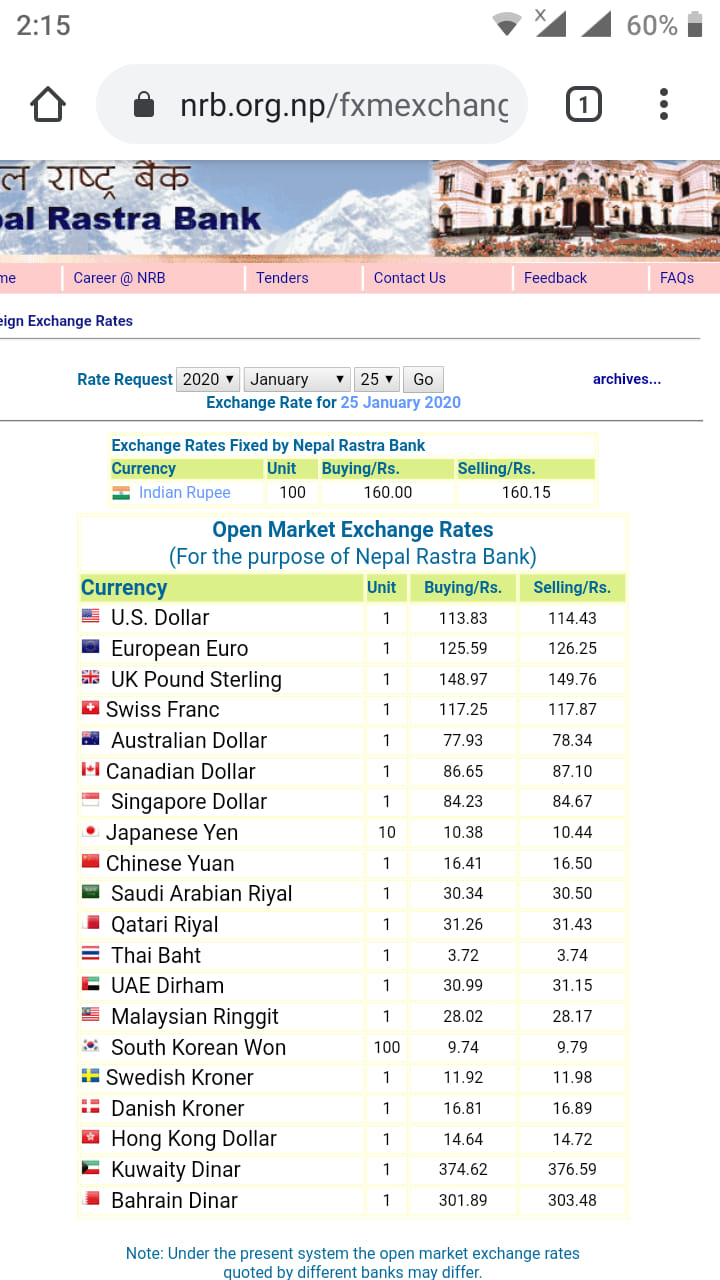
Task: Open Chrome's three-dot overflow menu
Action: pyautogui.click(x=664, y=105)
